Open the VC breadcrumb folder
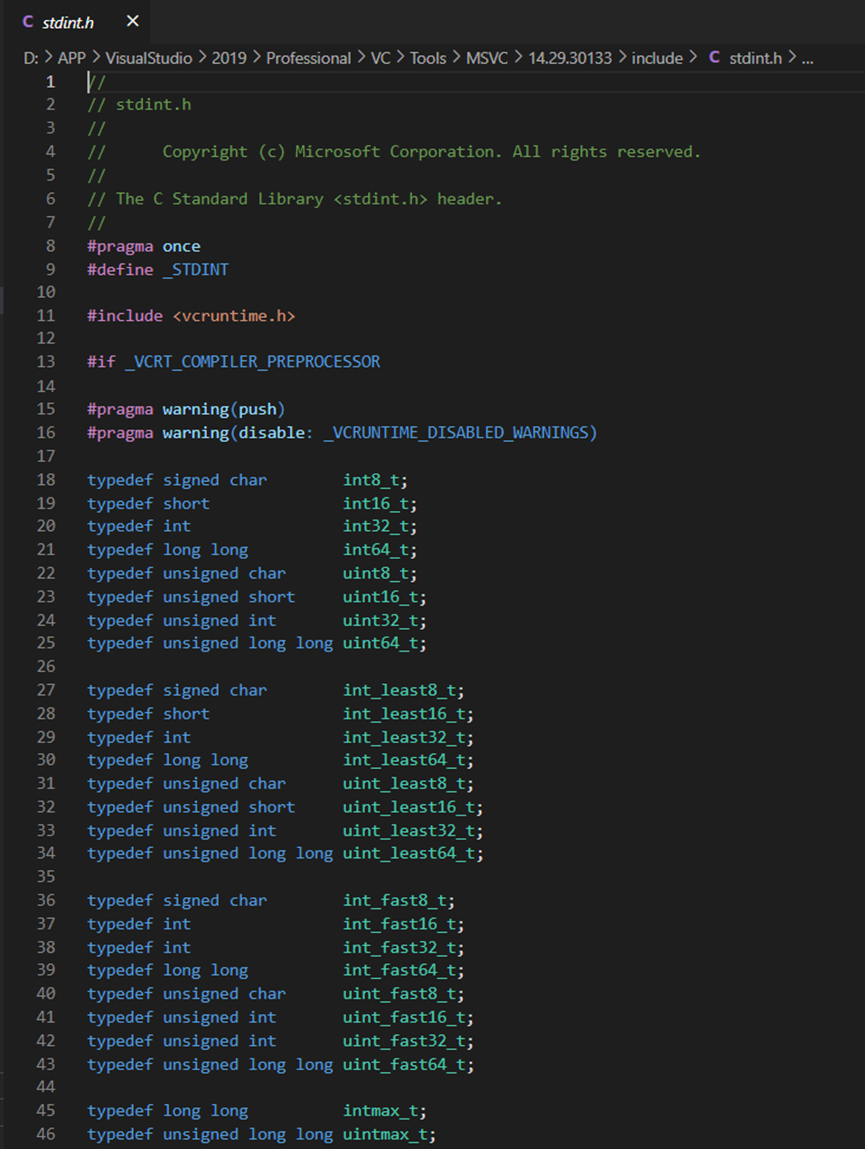865x1149 pixels. coord(380,58)
